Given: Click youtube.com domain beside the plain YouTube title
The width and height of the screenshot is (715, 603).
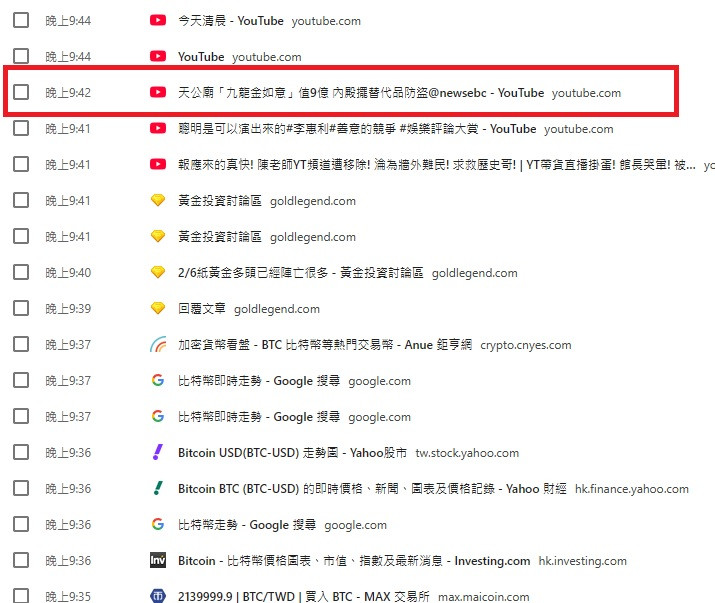Looking at the screenshot, I should pos(267,57).
